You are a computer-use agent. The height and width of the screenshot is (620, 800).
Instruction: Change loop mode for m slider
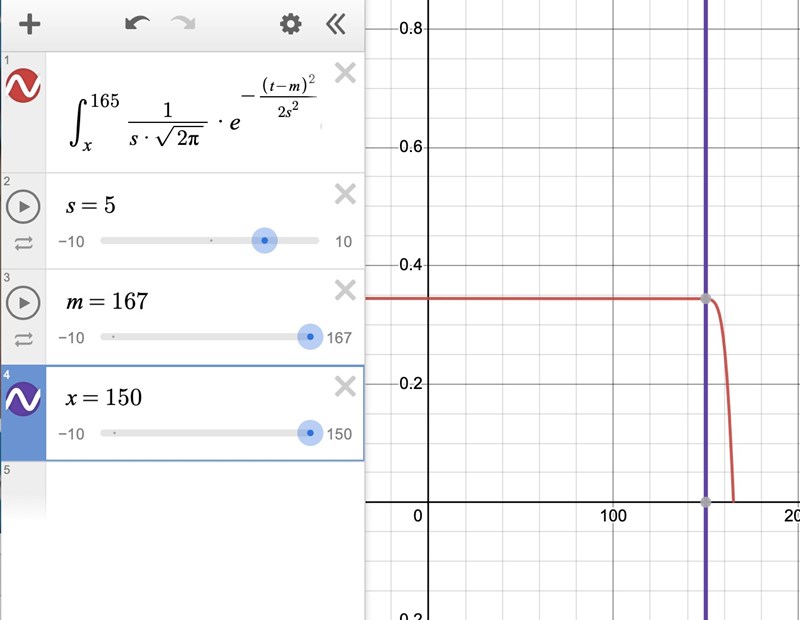(x=23, y=339)
